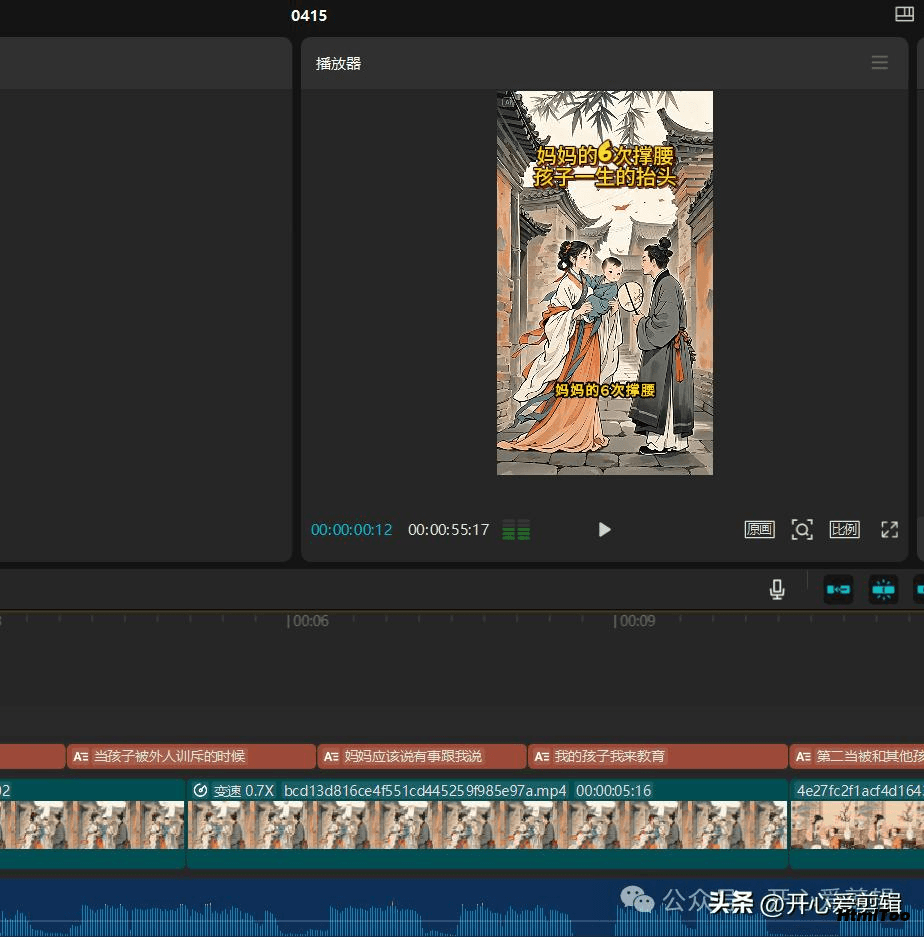Play the video in the player
The image size is (924, 937).
[604, 529]
